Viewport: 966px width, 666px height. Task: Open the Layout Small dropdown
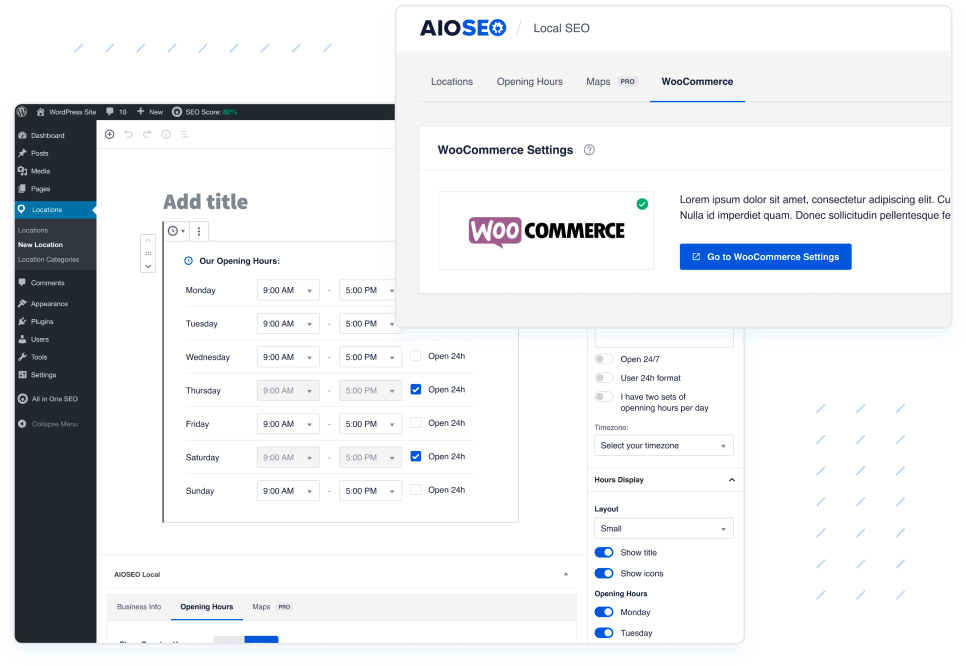coord(664,529)
